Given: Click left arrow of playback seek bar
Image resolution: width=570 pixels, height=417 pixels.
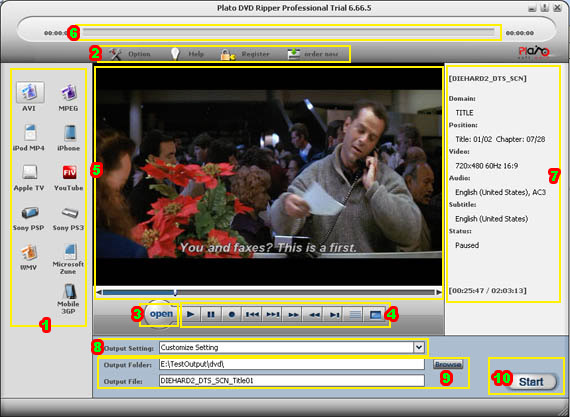Looking at the screenshot, I should pos(99,292).
